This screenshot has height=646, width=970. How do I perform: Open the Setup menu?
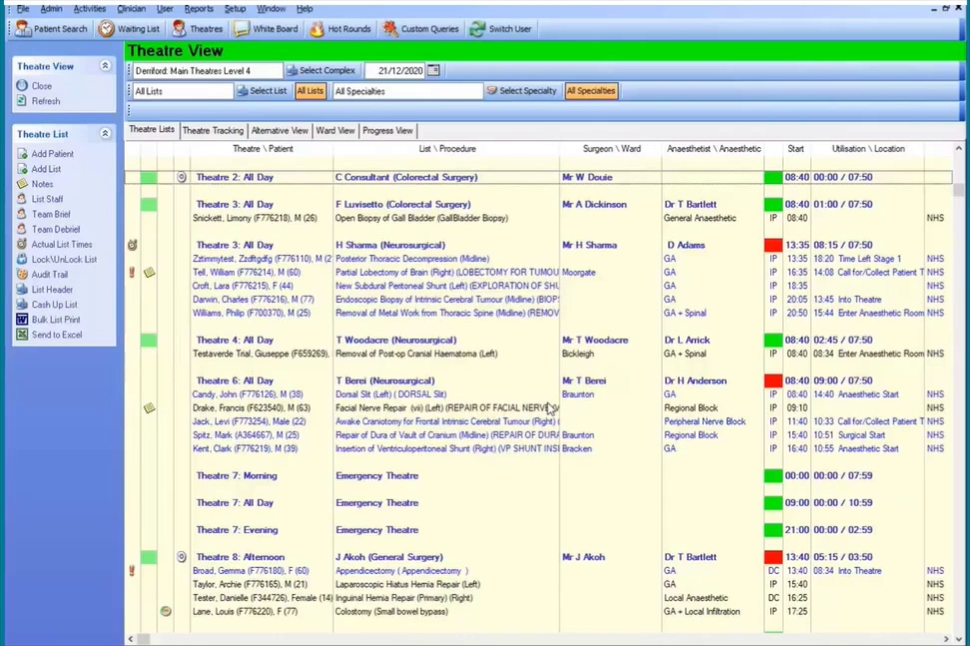pos(235,9)
